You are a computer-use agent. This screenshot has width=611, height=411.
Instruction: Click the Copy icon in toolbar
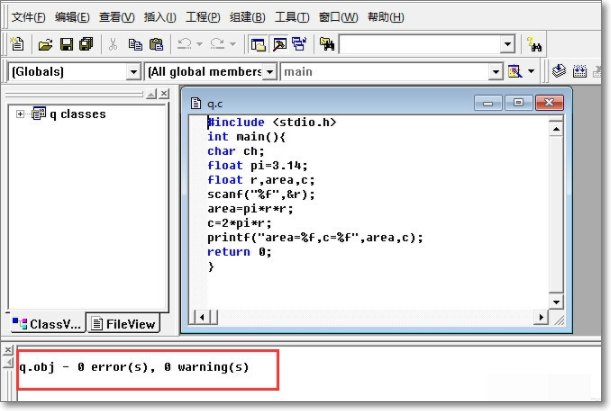click(x=135, y=44)
